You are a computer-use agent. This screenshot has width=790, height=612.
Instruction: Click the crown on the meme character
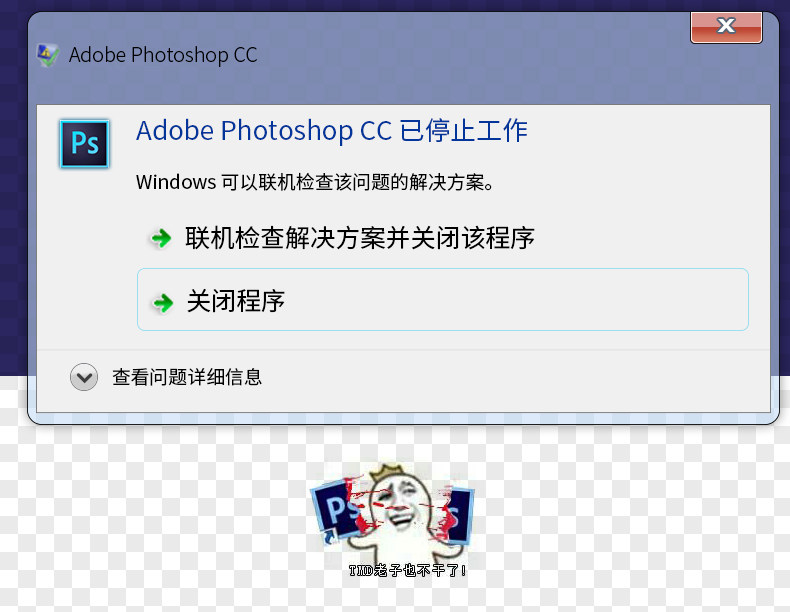[383, 473]
